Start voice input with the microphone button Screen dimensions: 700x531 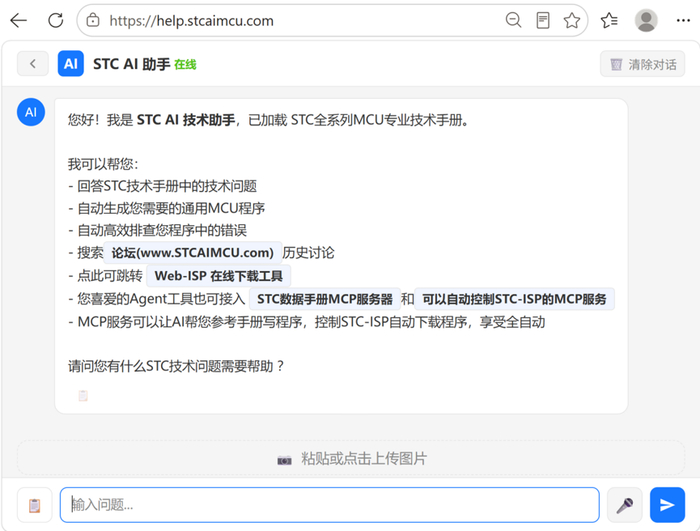tap(625, 505)
